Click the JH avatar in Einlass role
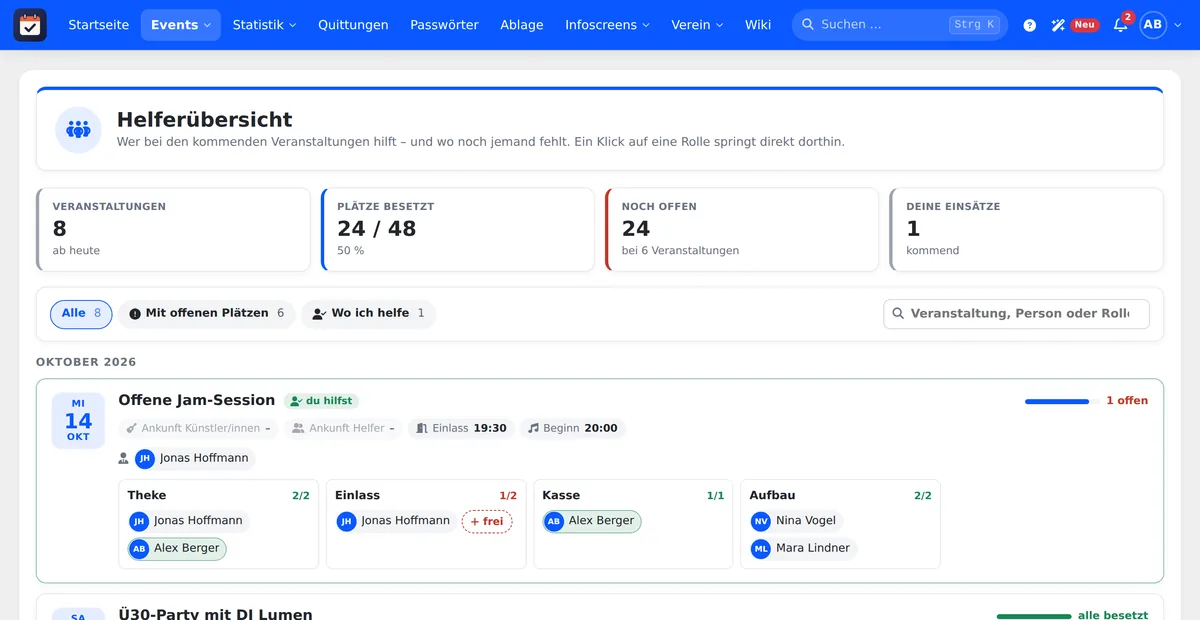The width and height of the screenshot is (1200, 620). tap(346, 521)
